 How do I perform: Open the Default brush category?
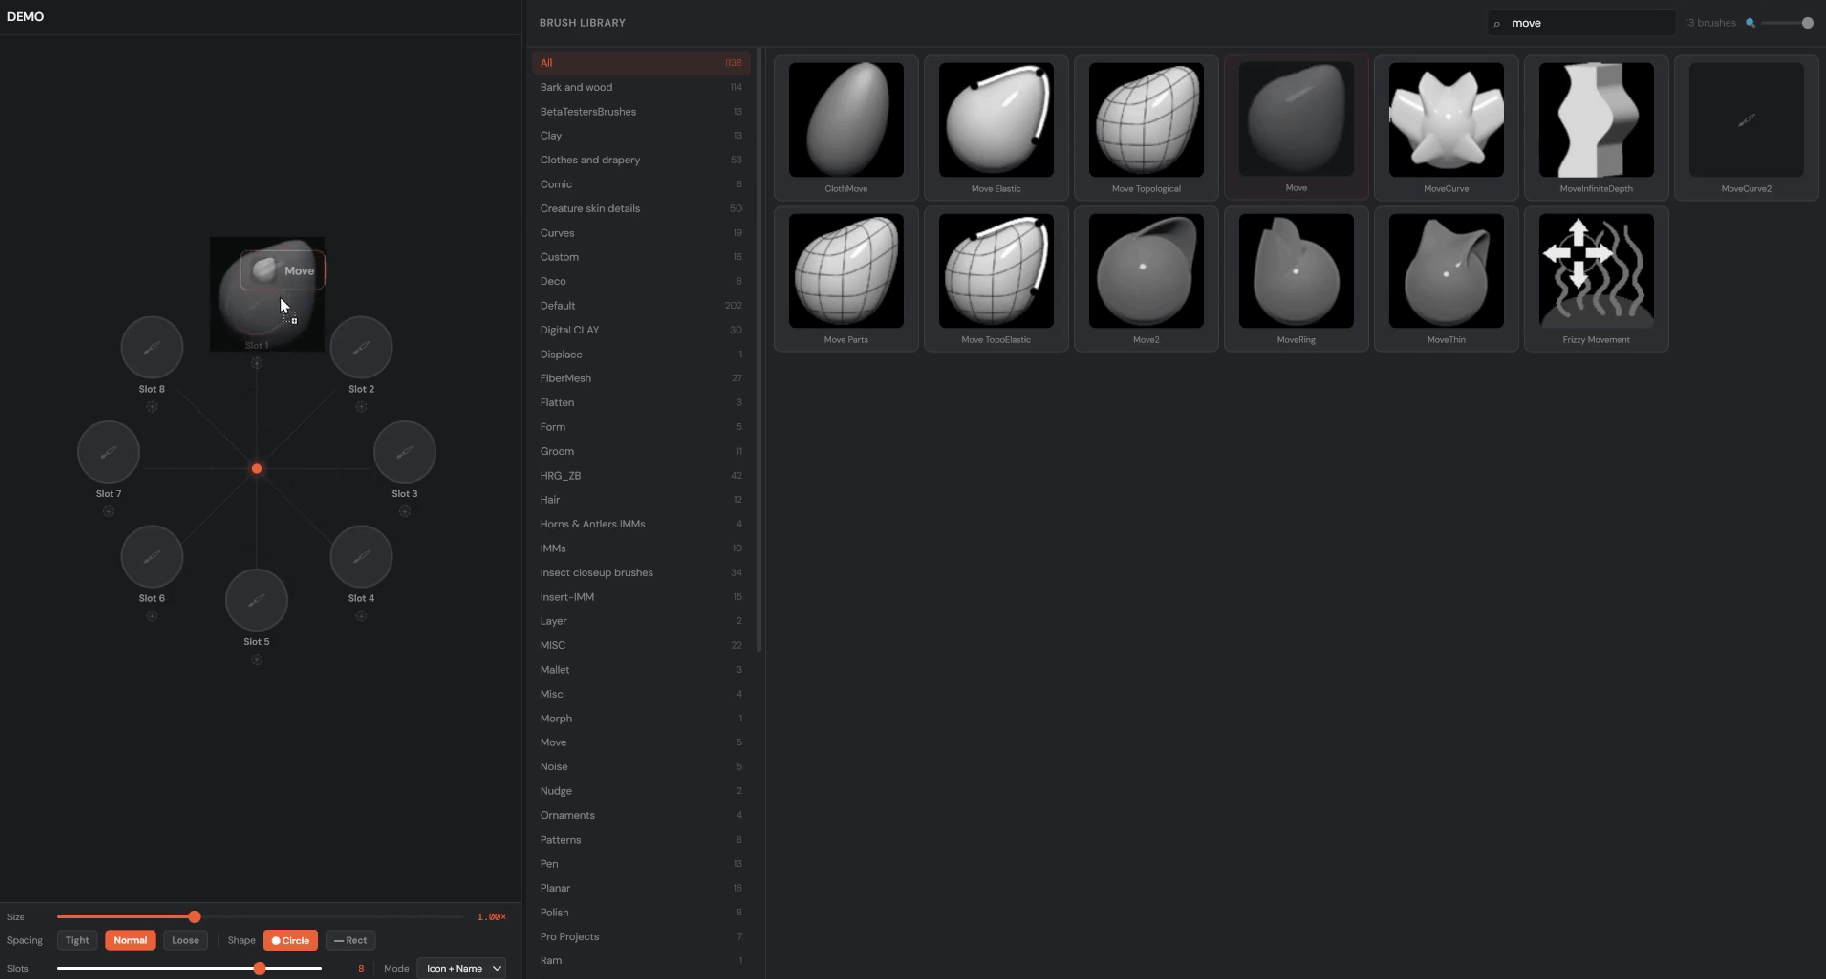tap(641, 306)
